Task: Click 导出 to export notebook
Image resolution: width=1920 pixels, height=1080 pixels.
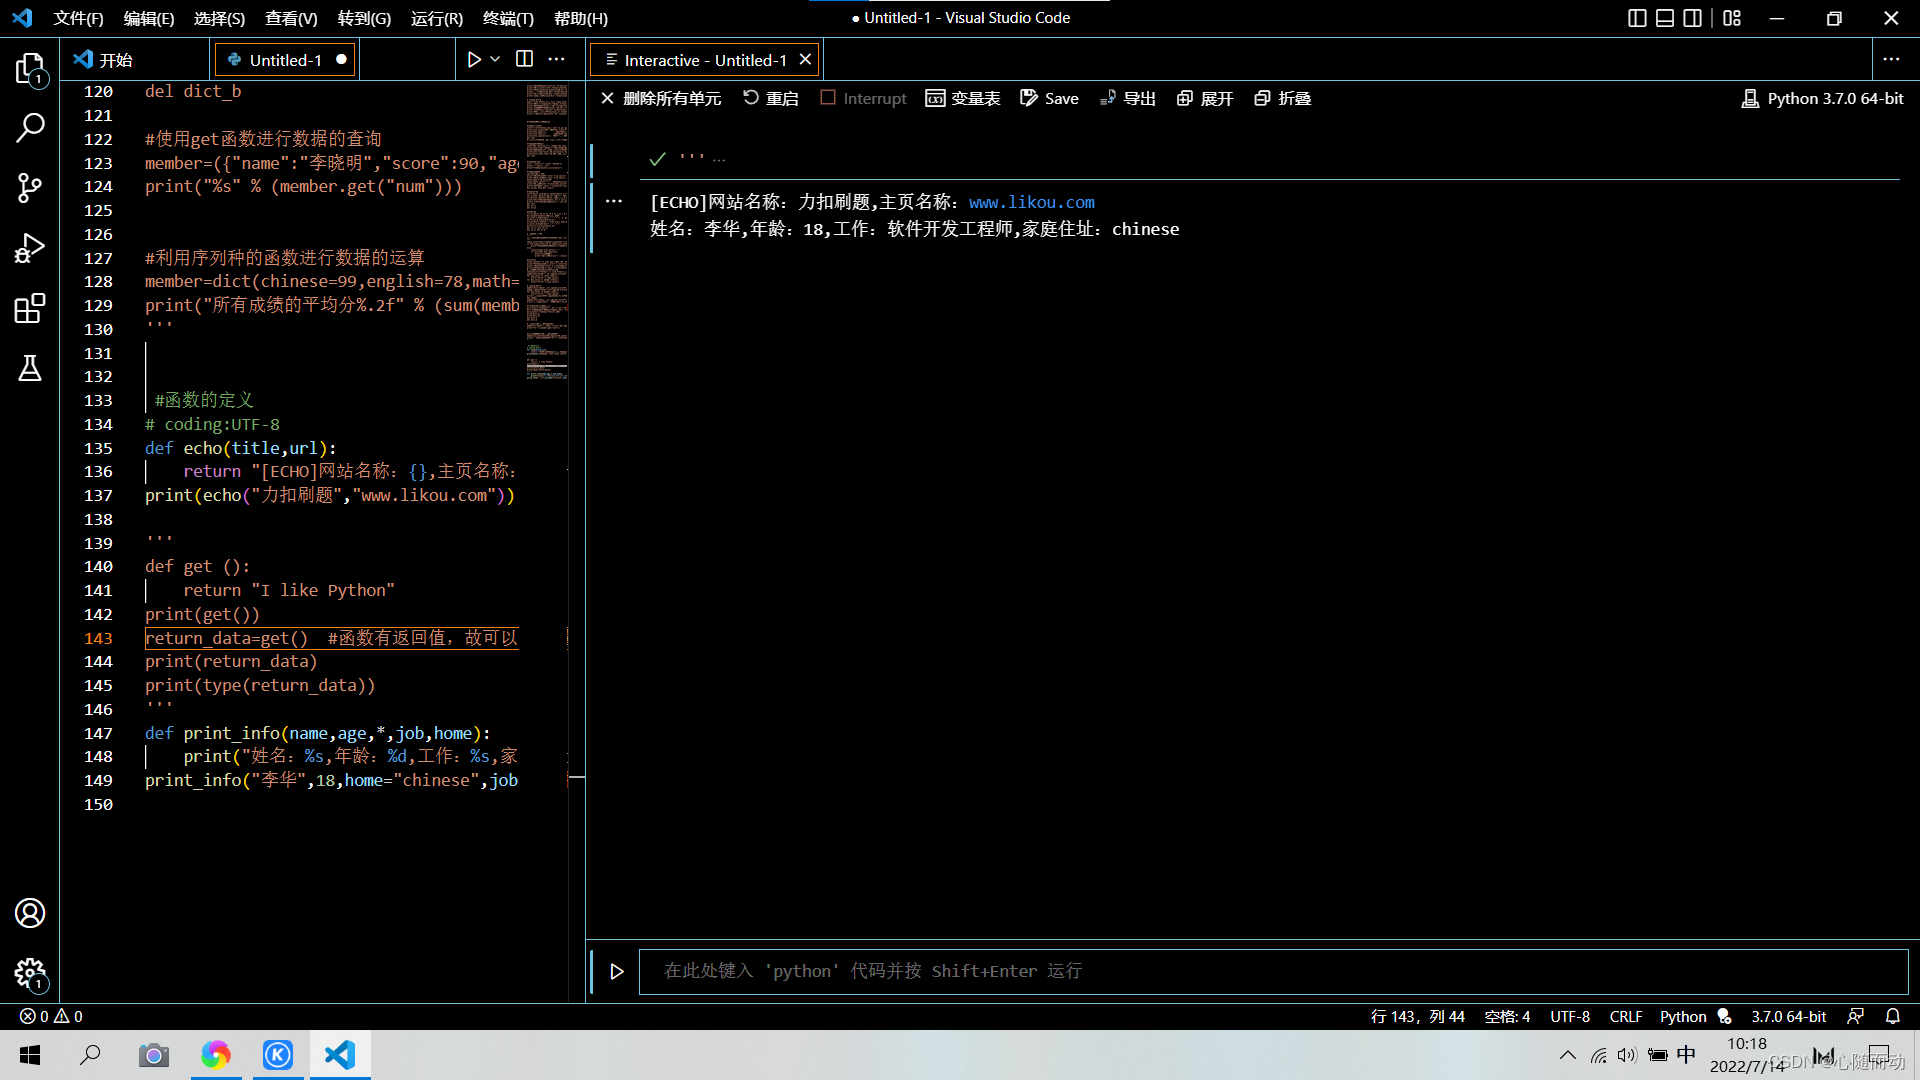Action: (x=1128, y=98)
